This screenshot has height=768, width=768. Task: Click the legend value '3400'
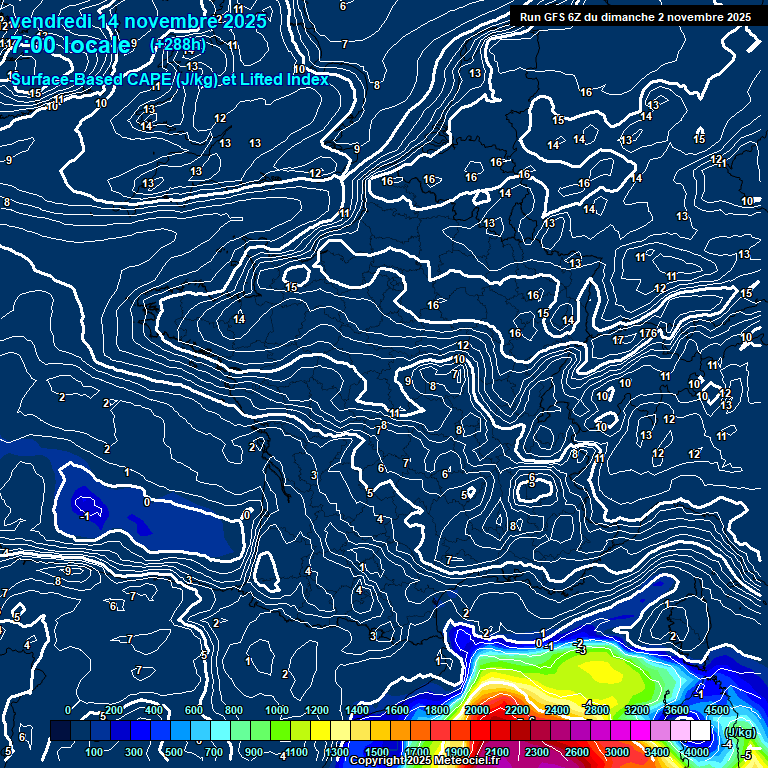657,752
